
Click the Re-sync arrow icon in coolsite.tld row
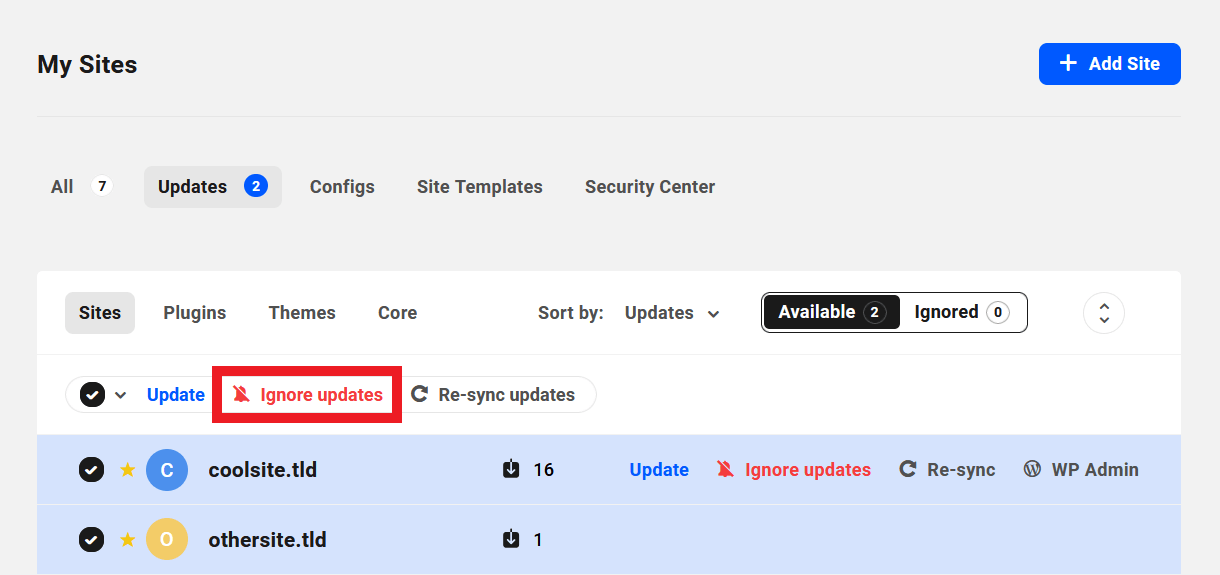click(x=908, y=469)
